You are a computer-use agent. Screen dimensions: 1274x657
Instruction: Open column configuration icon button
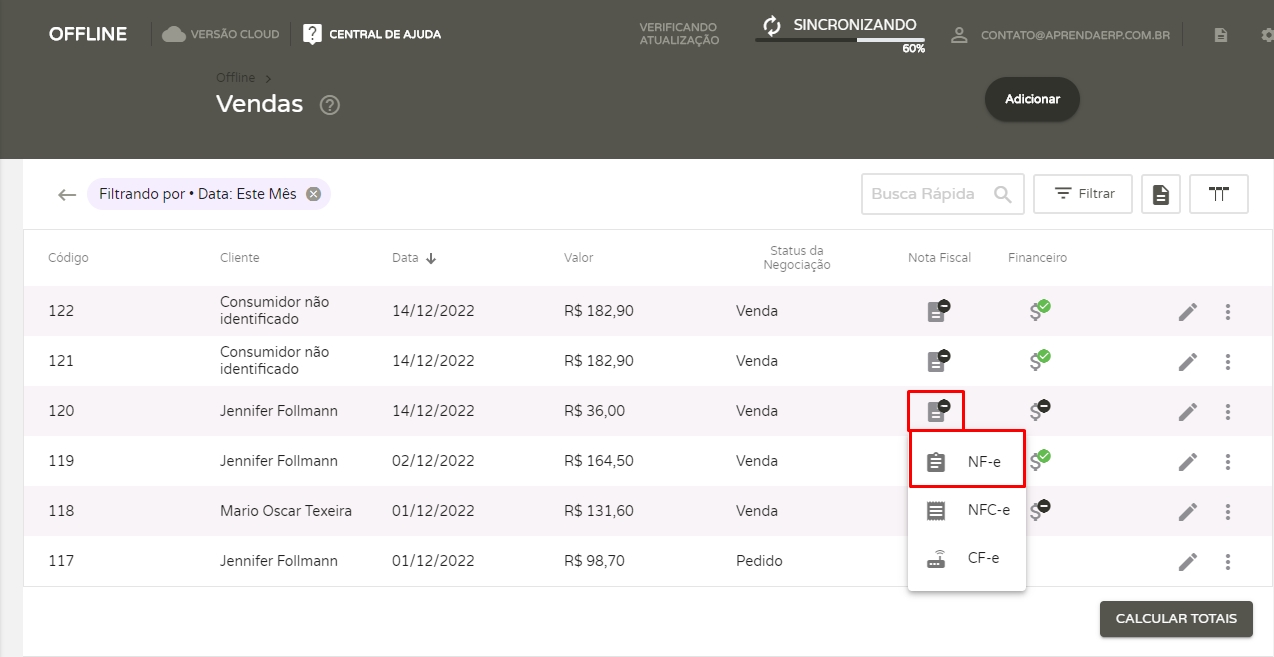tap(1218, 194)
